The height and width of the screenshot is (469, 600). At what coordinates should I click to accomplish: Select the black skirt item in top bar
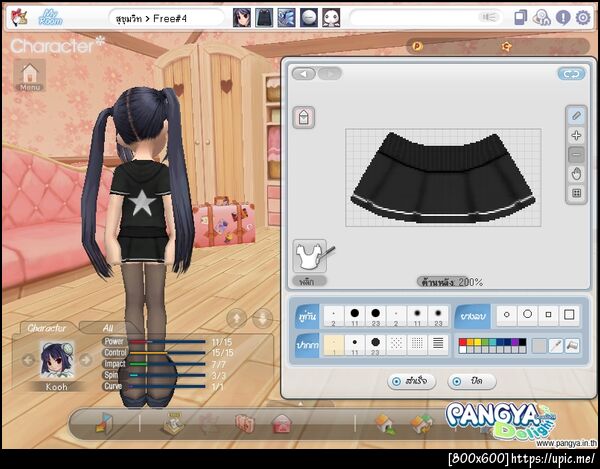click(x=264, y=18)
